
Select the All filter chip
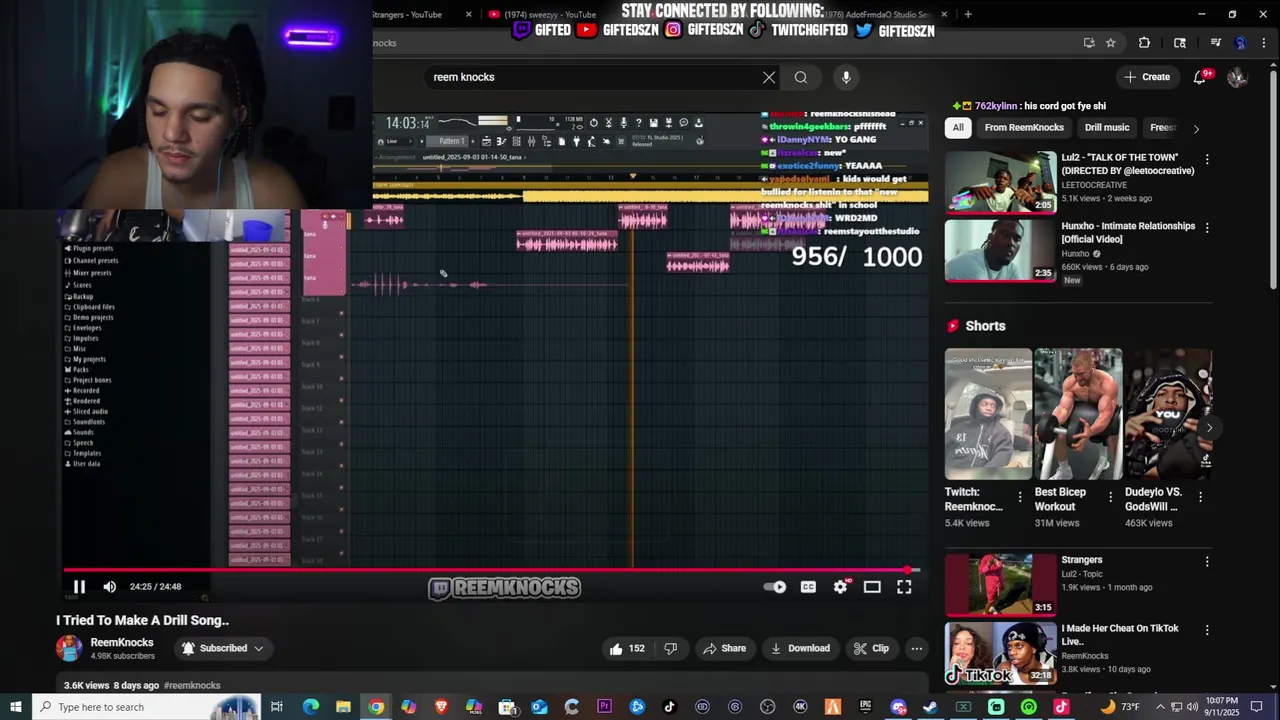958,128
